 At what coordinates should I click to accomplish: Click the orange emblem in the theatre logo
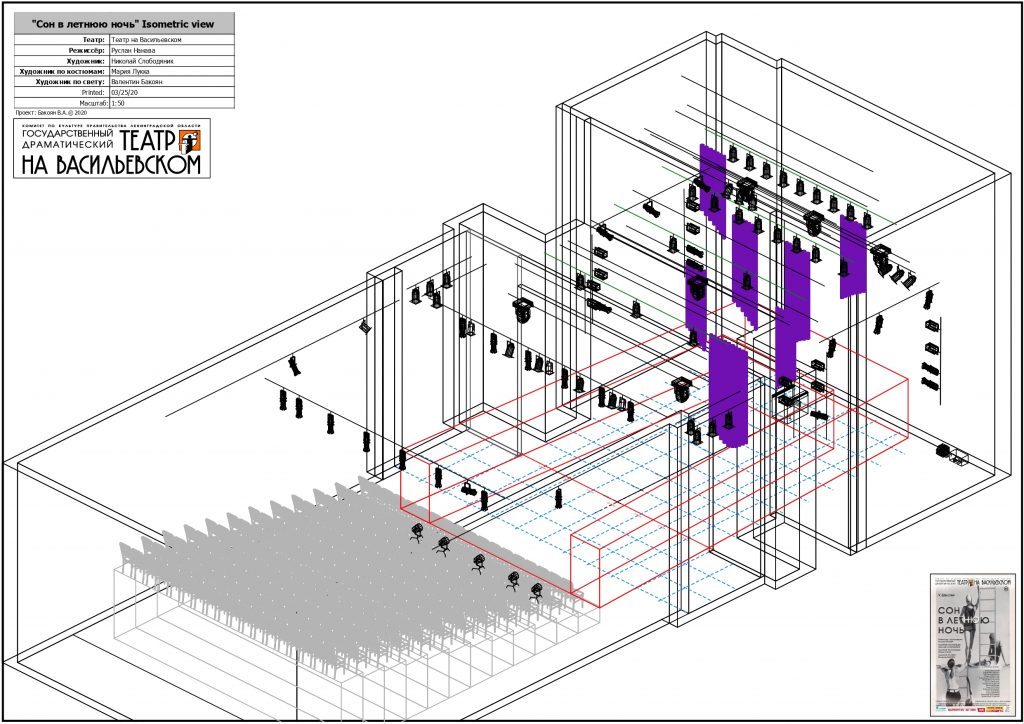pyautogui.click(x=189, y=142)
